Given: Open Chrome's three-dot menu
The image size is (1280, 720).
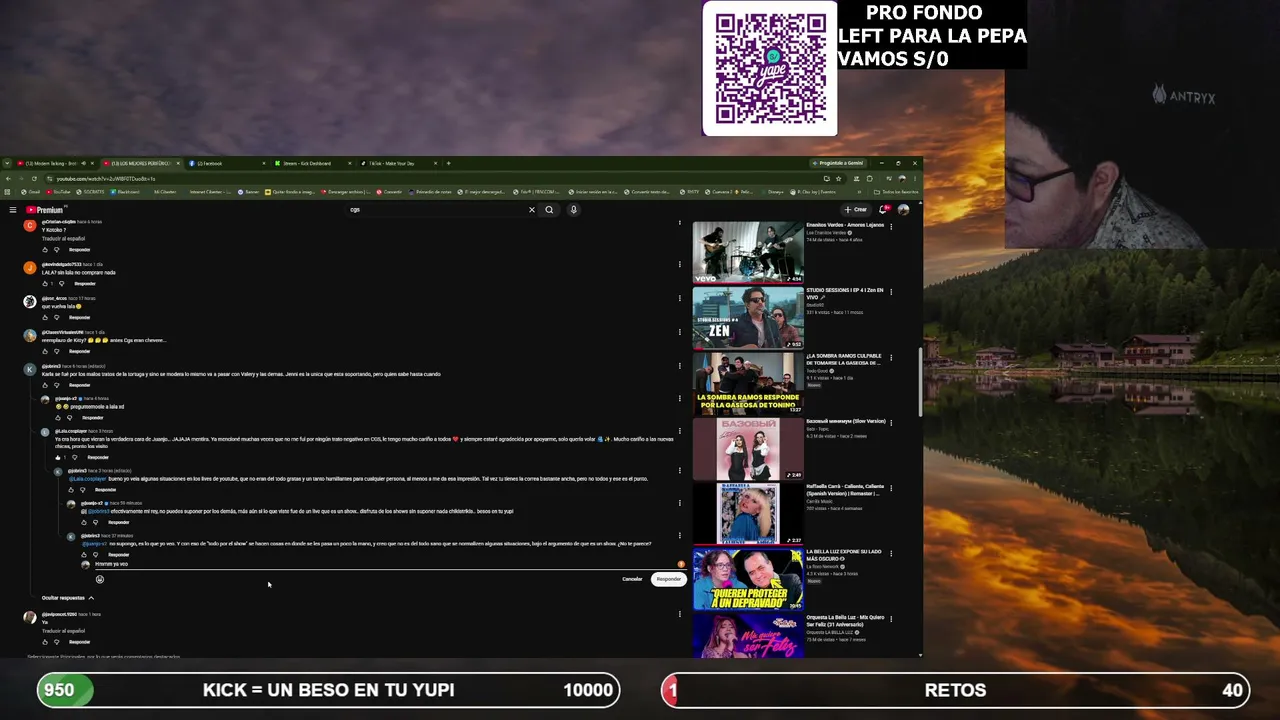Looking at the screenshot, I should (915, 178).
